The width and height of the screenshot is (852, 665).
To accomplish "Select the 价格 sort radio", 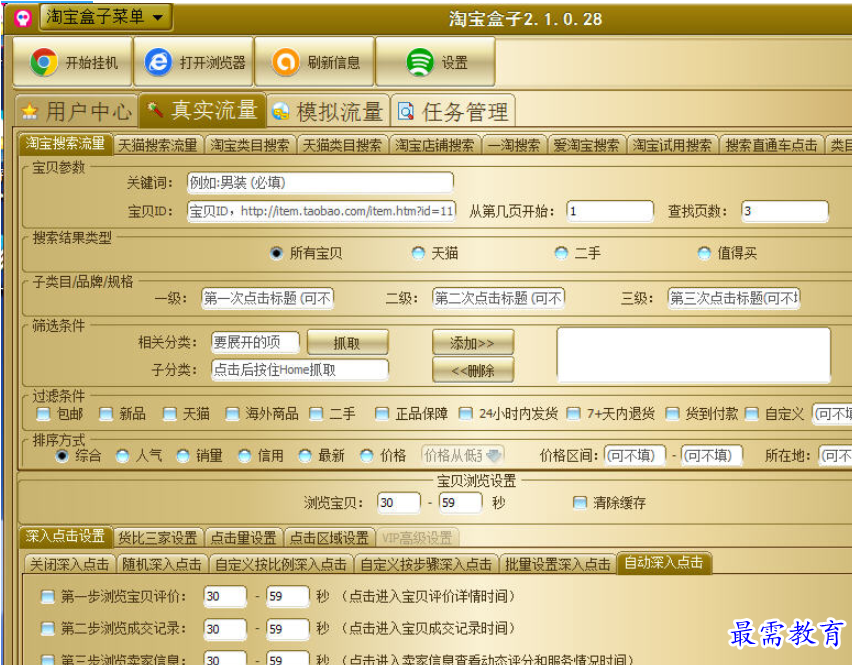I will (x=367, y=456).
